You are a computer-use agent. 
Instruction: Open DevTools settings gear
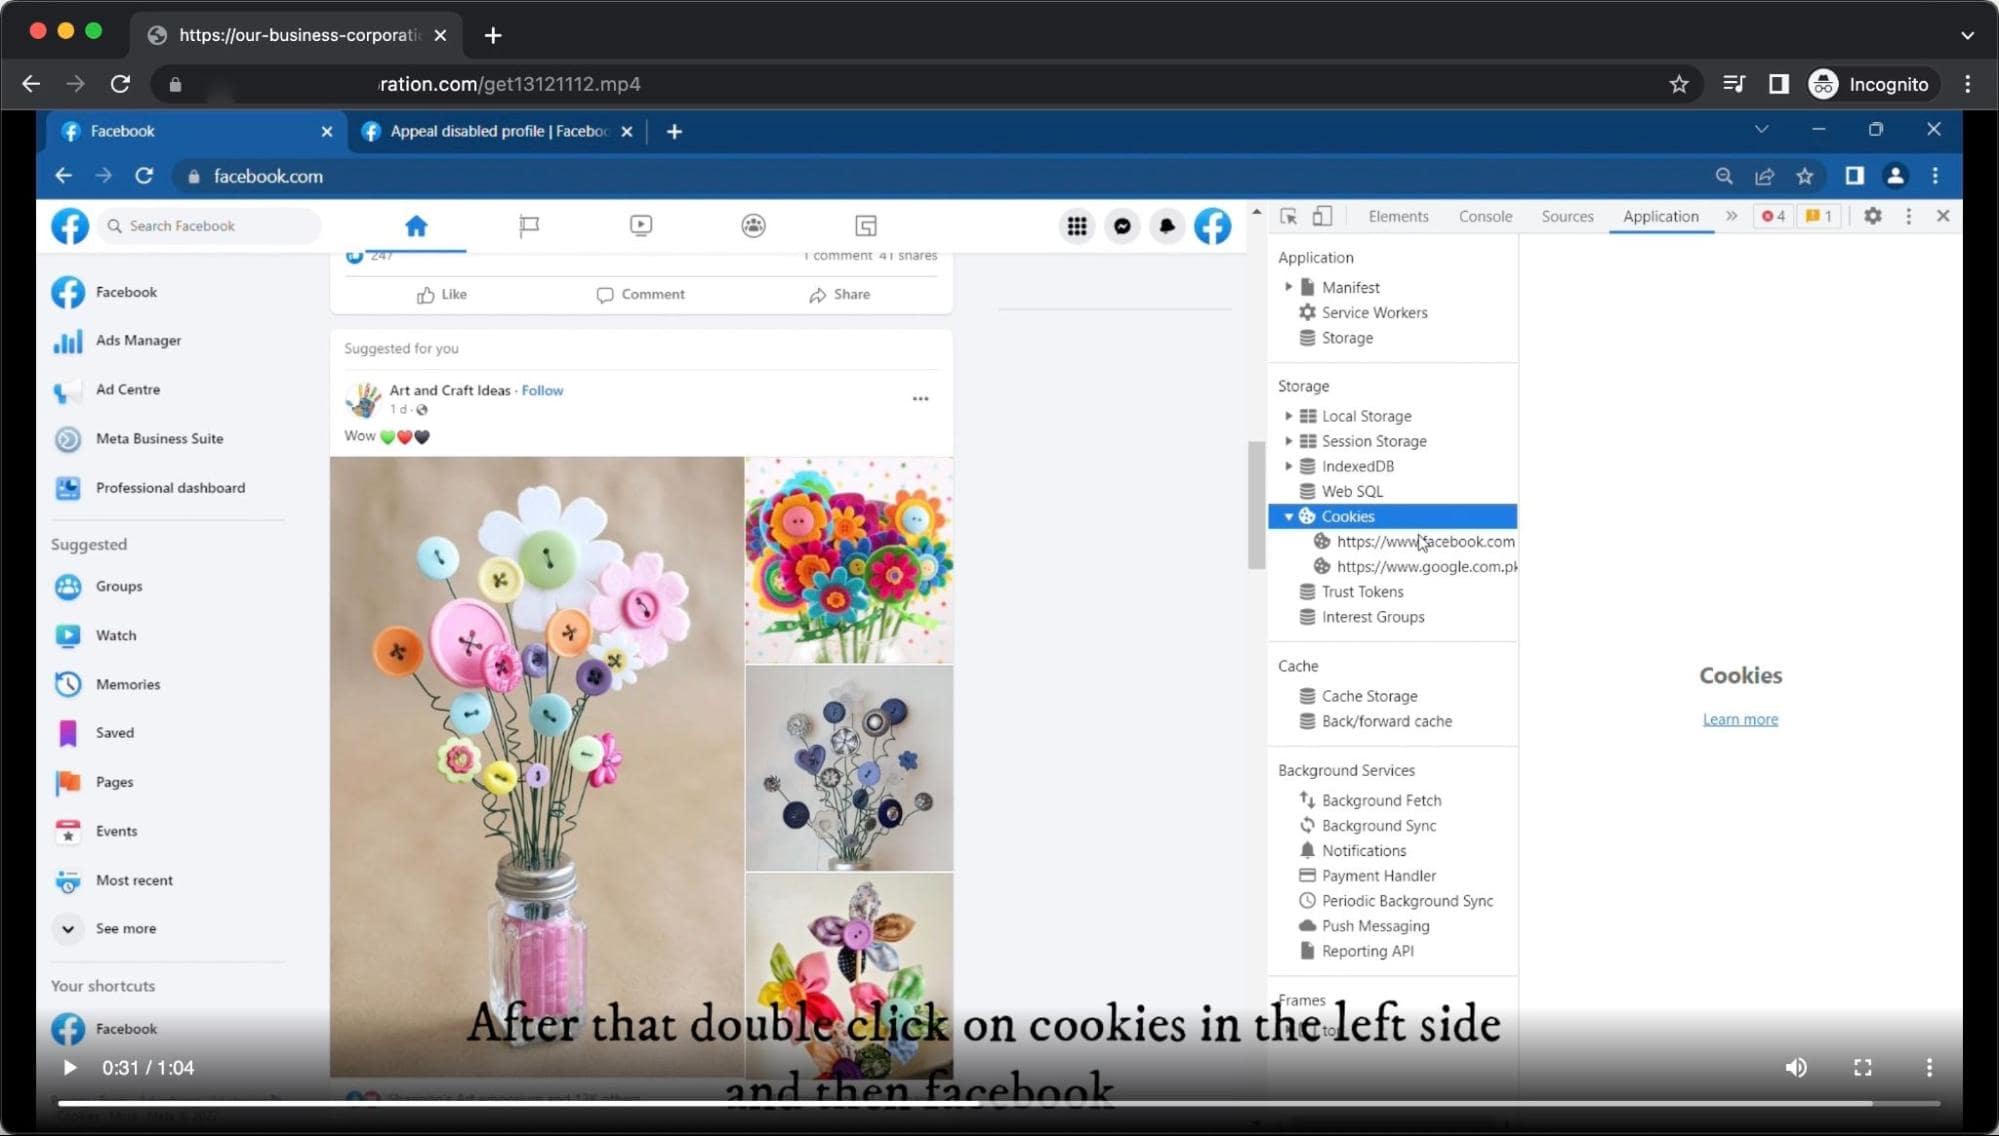pyautogui.click(x=1873, y=216)
